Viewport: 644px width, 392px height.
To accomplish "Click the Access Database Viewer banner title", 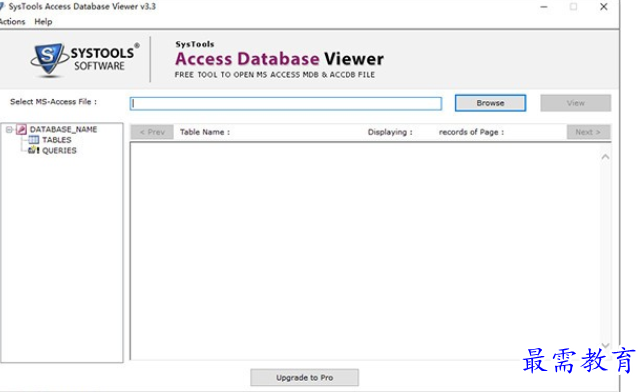I will [279, 59].
